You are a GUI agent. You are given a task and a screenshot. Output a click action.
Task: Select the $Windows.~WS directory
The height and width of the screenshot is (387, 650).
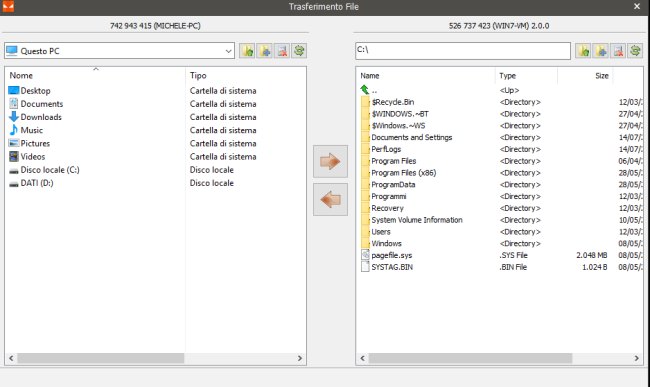coord(398,126)
